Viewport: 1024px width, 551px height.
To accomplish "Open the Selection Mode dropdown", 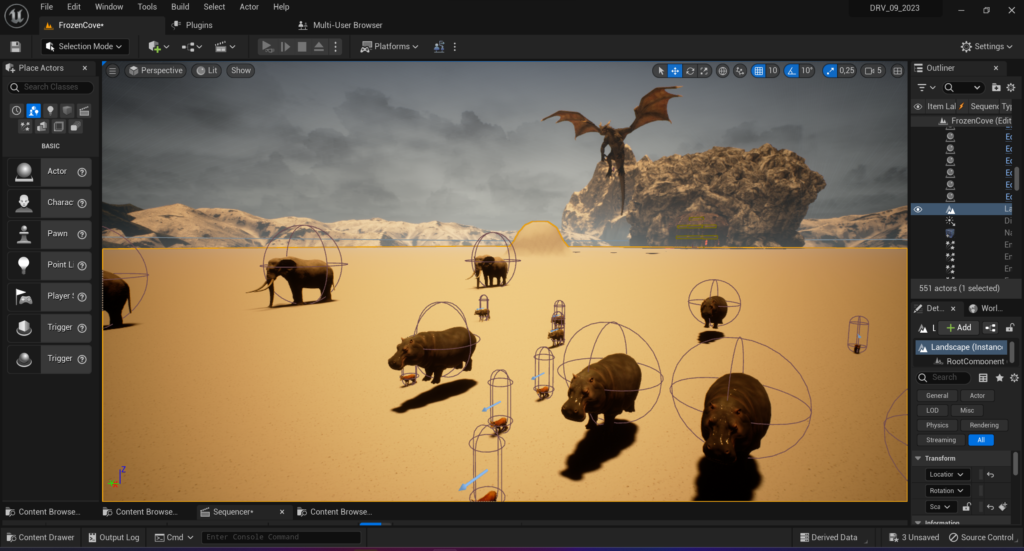I will point(85,46).
